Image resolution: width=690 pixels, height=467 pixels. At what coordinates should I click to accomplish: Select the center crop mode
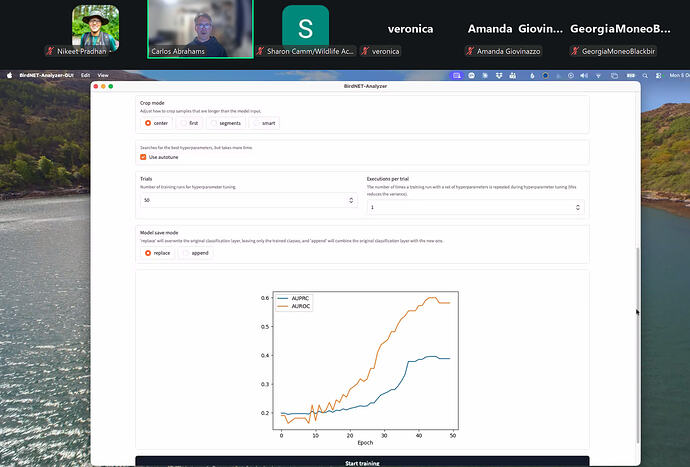pos(157,123)
